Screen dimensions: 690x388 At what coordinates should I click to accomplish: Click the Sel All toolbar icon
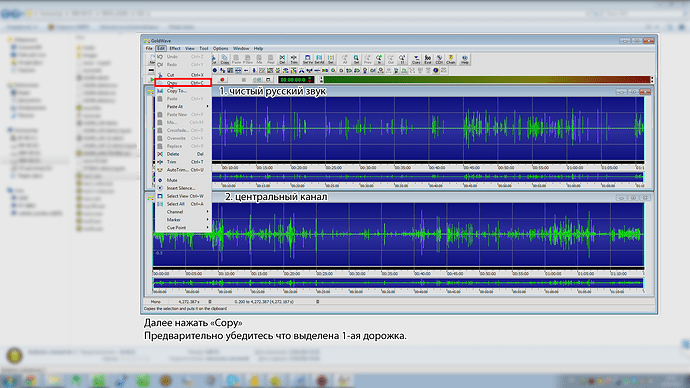tap(319, 59)
